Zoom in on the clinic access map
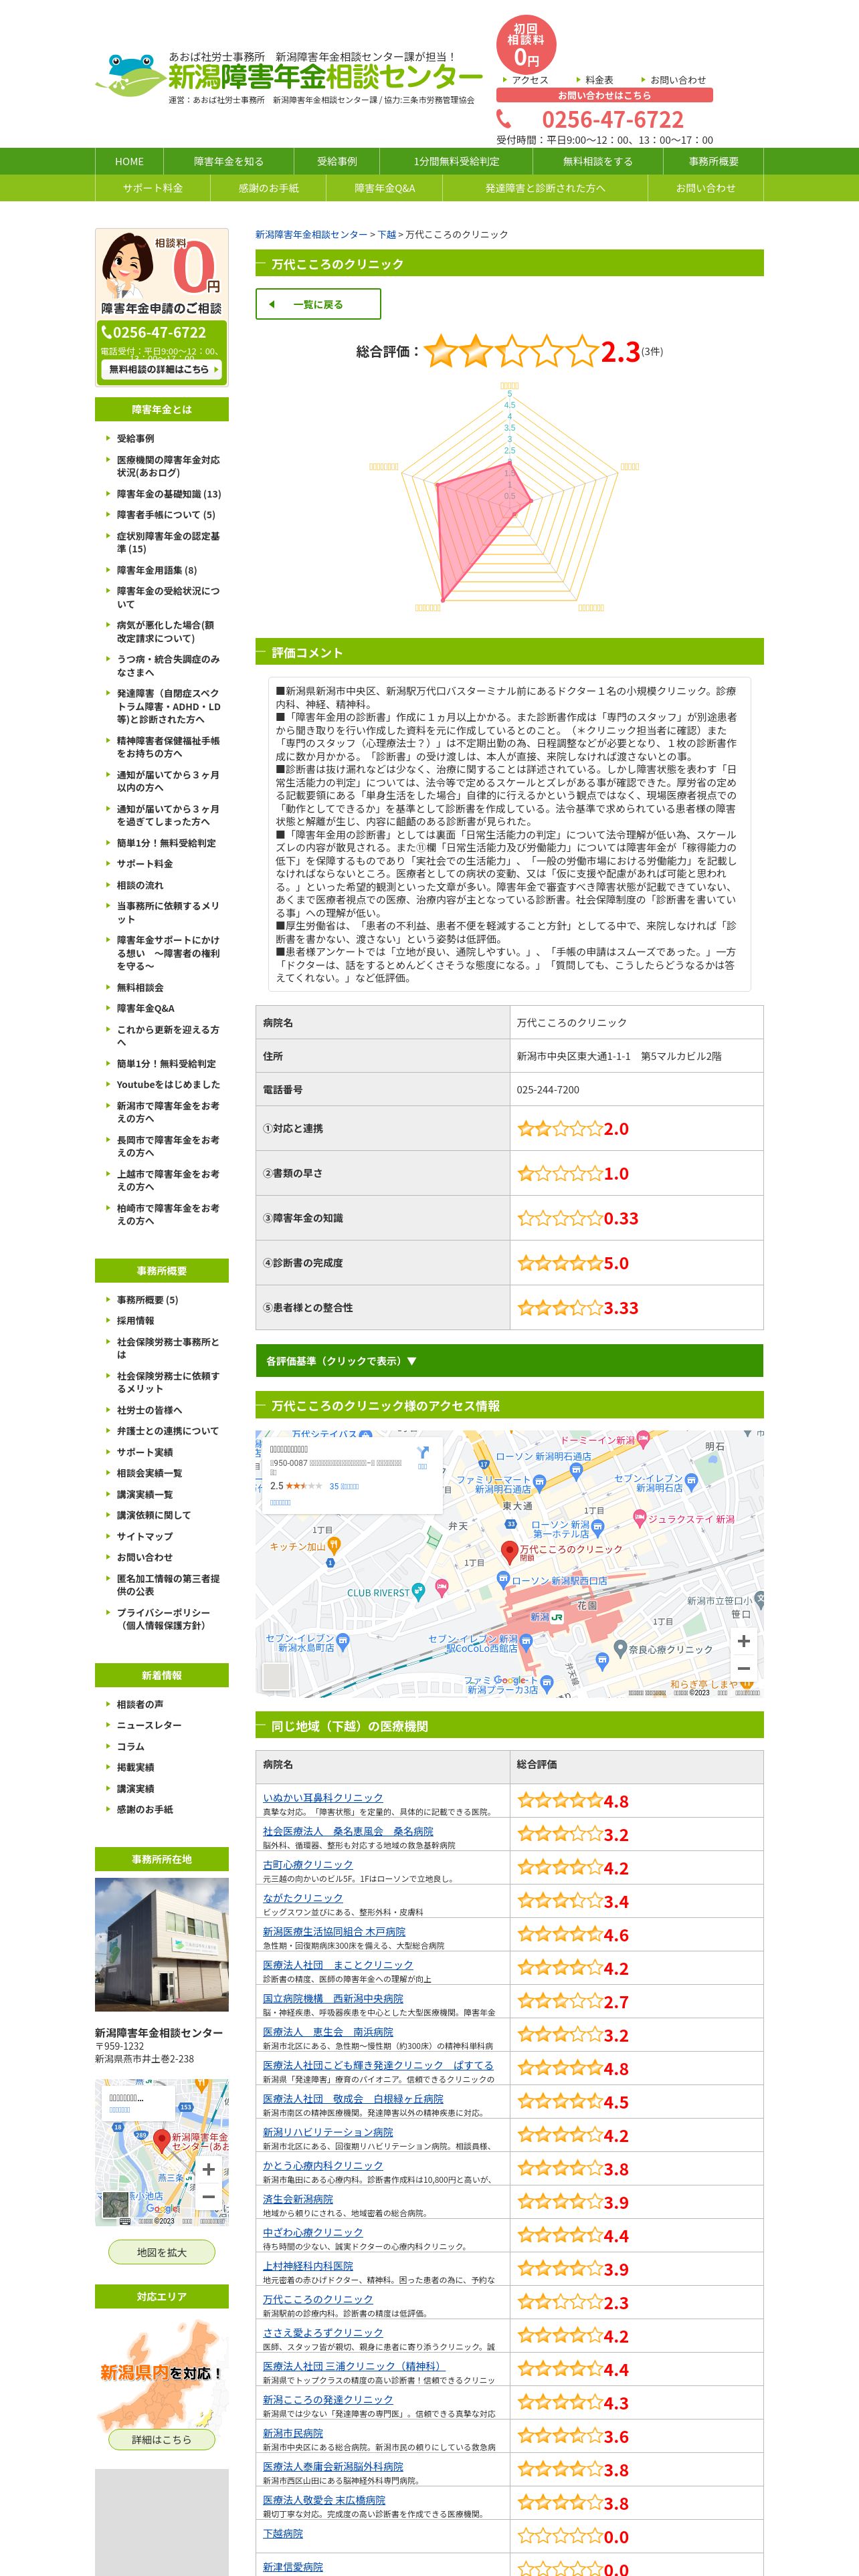The width and height of the screenshot is (859, 2576). (743, 1641)
